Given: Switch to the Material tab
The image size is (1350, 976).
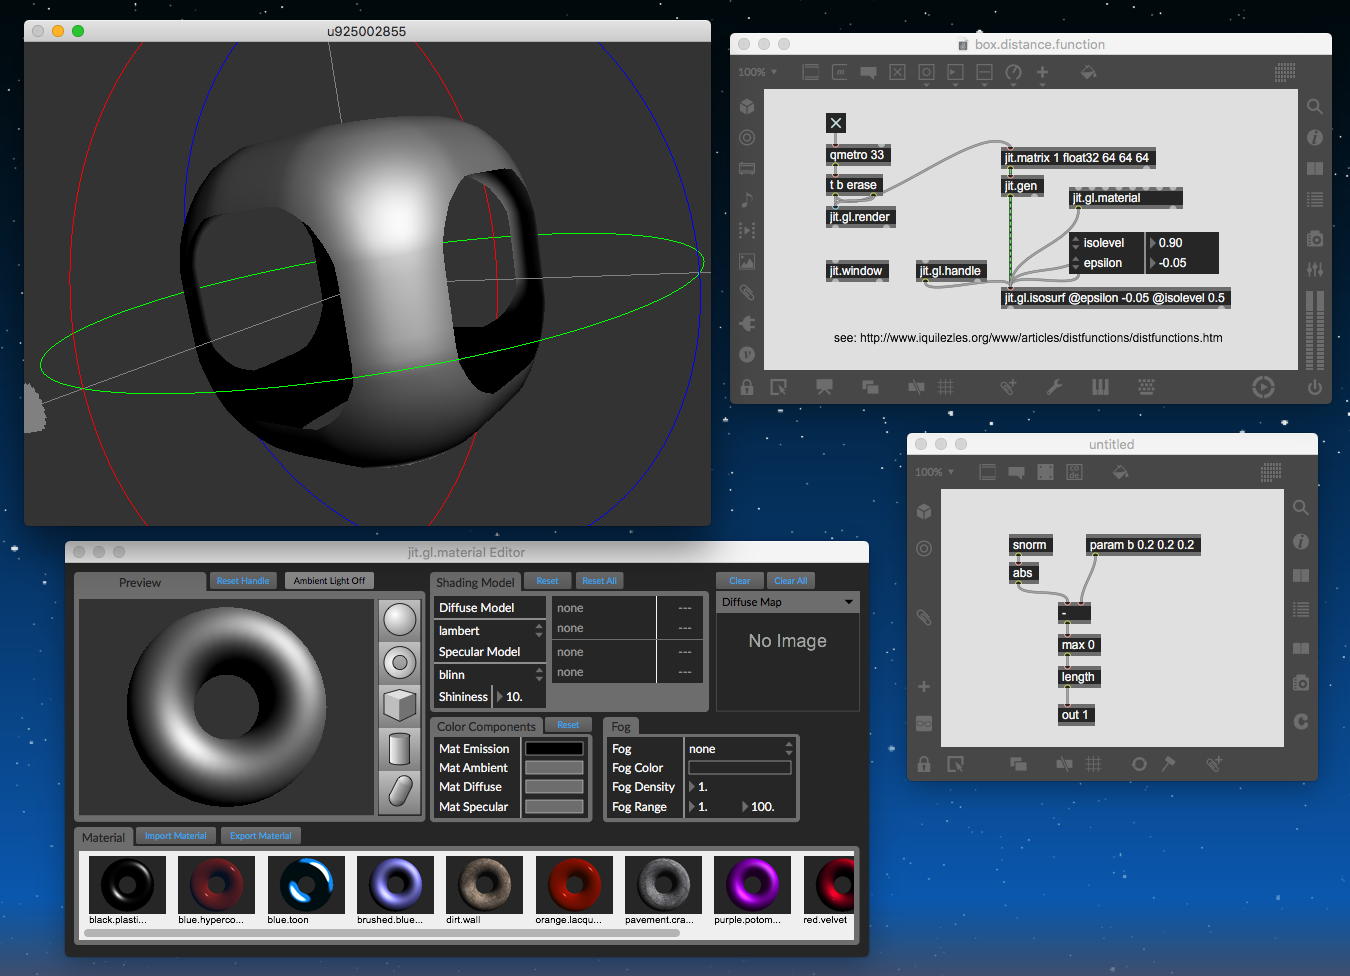Looking at the screenshot, I should click(103, 837).
